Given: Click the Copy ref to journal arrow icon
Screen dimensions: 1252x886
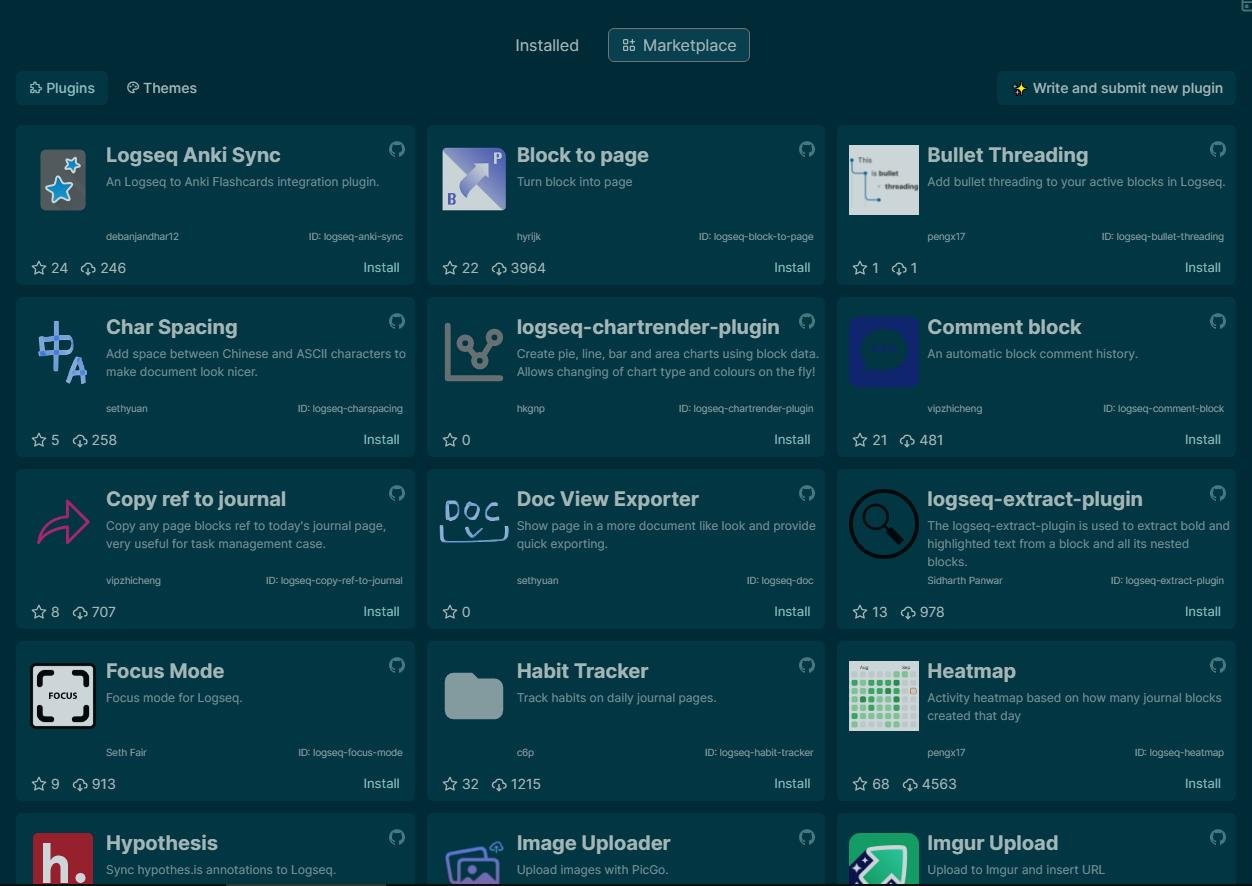Looking at the screenshot, I should (63, 523).
